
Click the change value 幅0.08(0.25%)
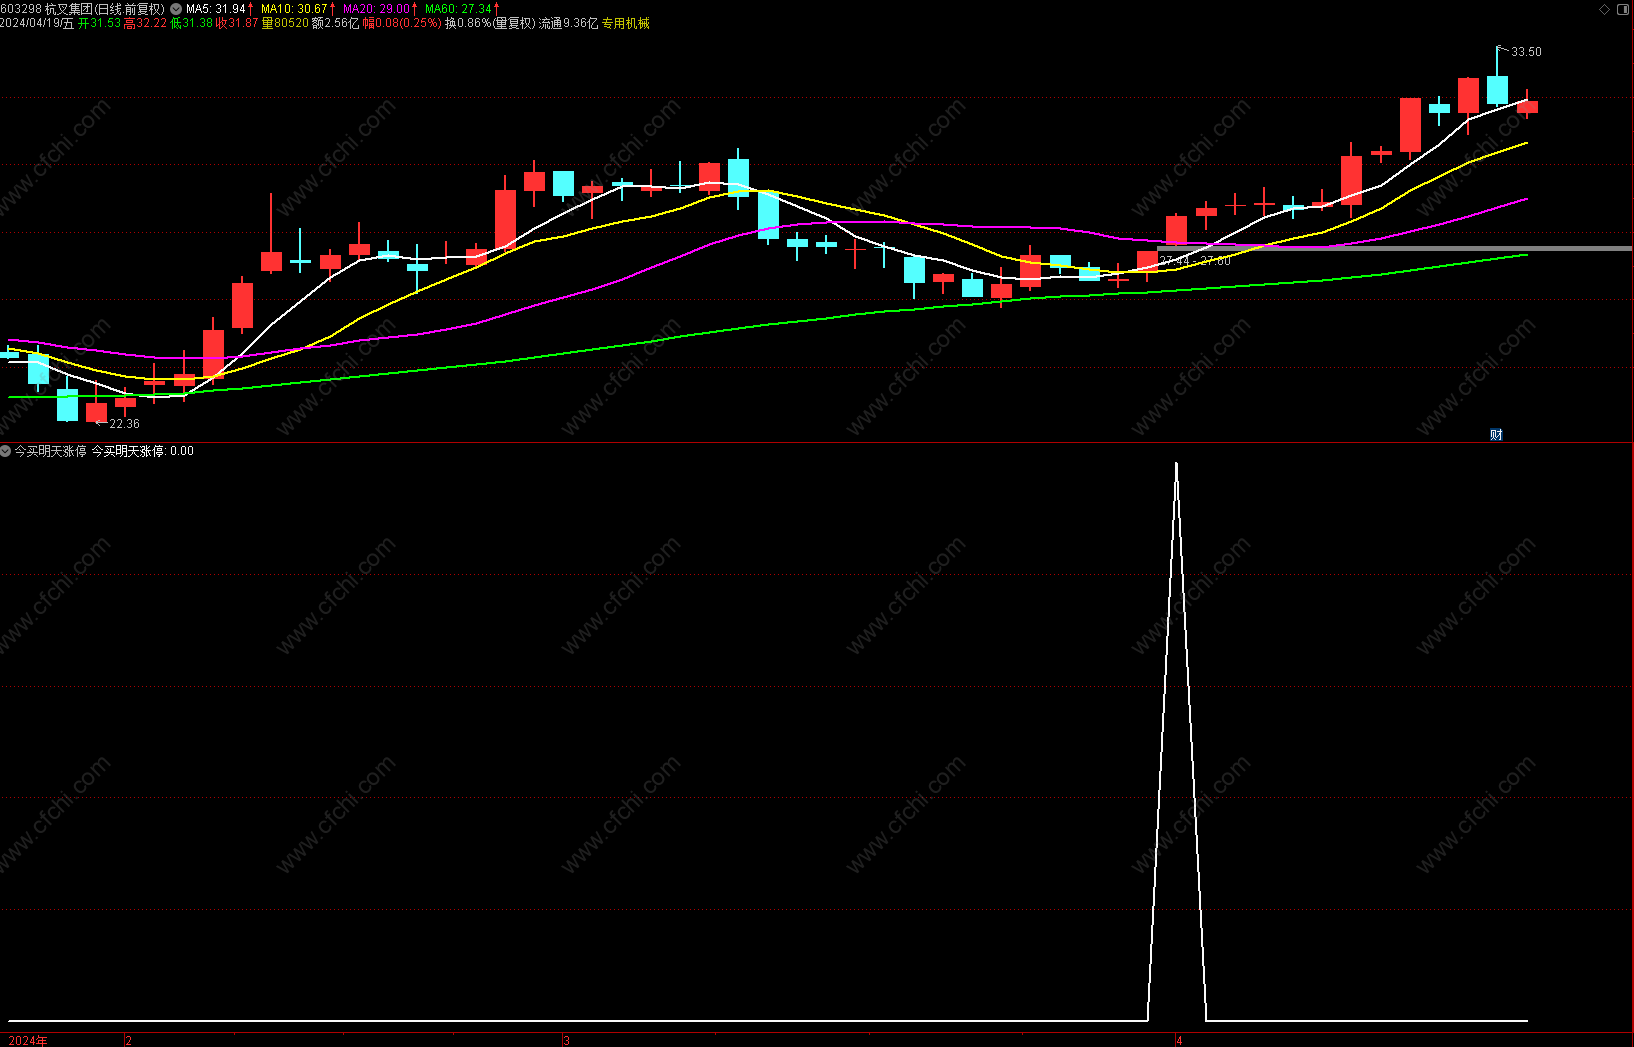(402, 23)
